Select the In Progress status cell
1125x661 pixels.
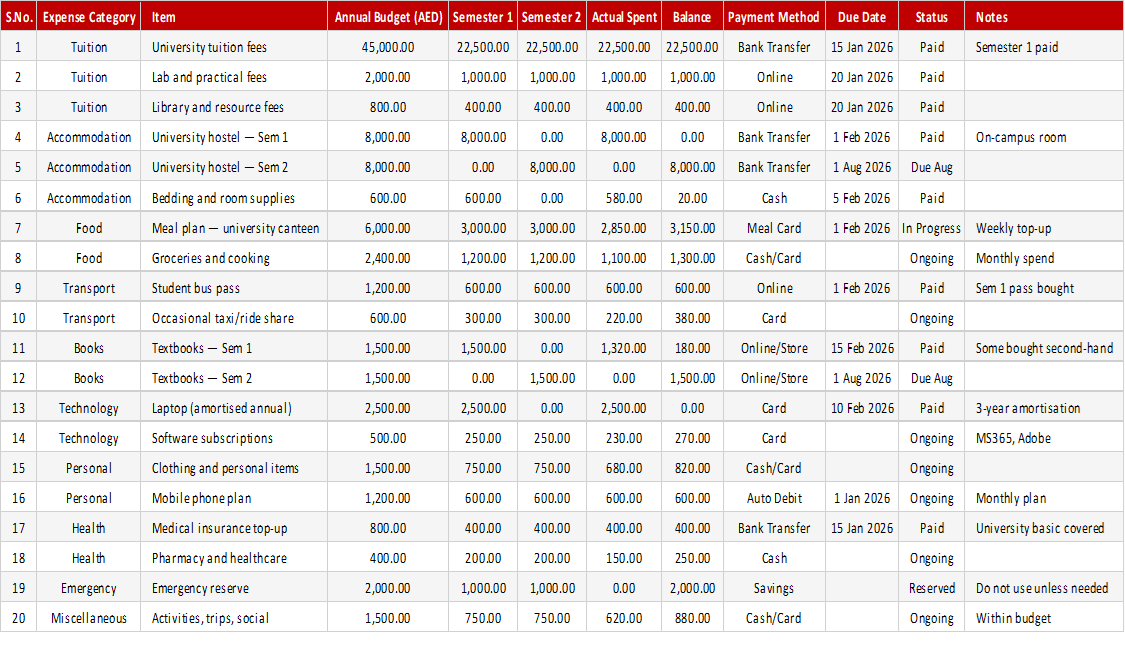click(931, 228)
